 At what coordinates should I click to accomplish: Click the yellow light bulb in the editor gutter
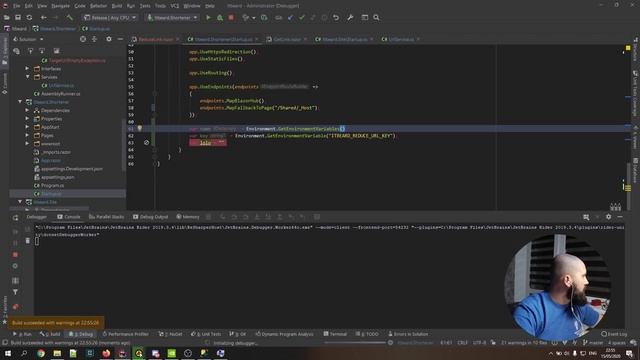tap(140, 128)
